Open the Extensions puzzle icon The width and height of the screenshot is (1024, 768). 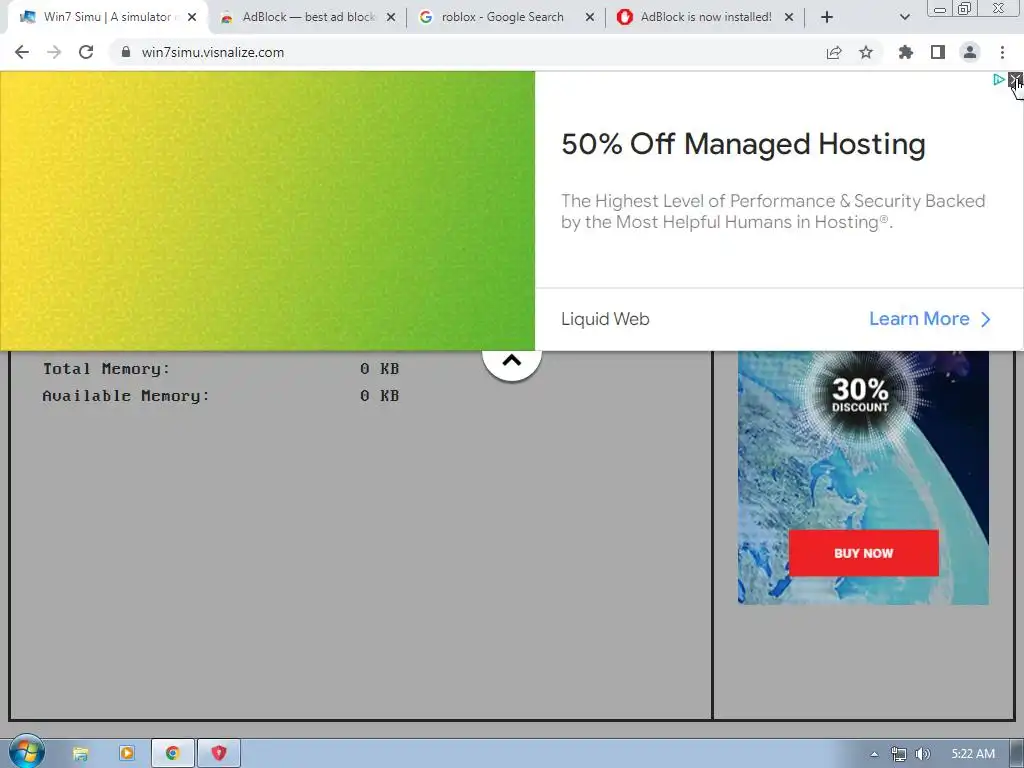pos(906,52)
